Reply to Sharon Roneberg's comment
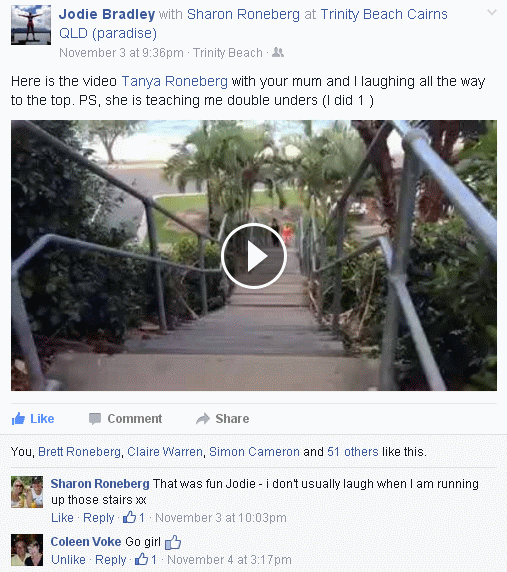 pos(99,518)
